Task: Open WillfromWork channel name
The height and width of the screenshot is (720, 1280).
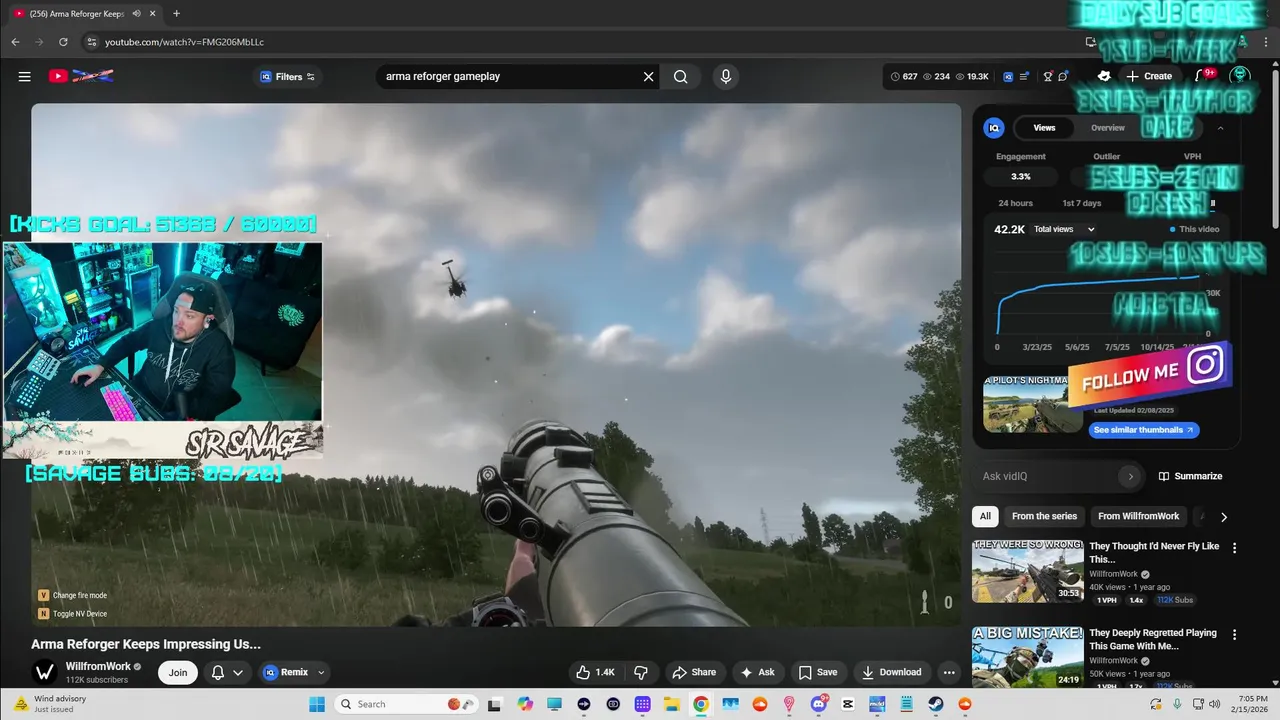Action: (x=98, y=666)
